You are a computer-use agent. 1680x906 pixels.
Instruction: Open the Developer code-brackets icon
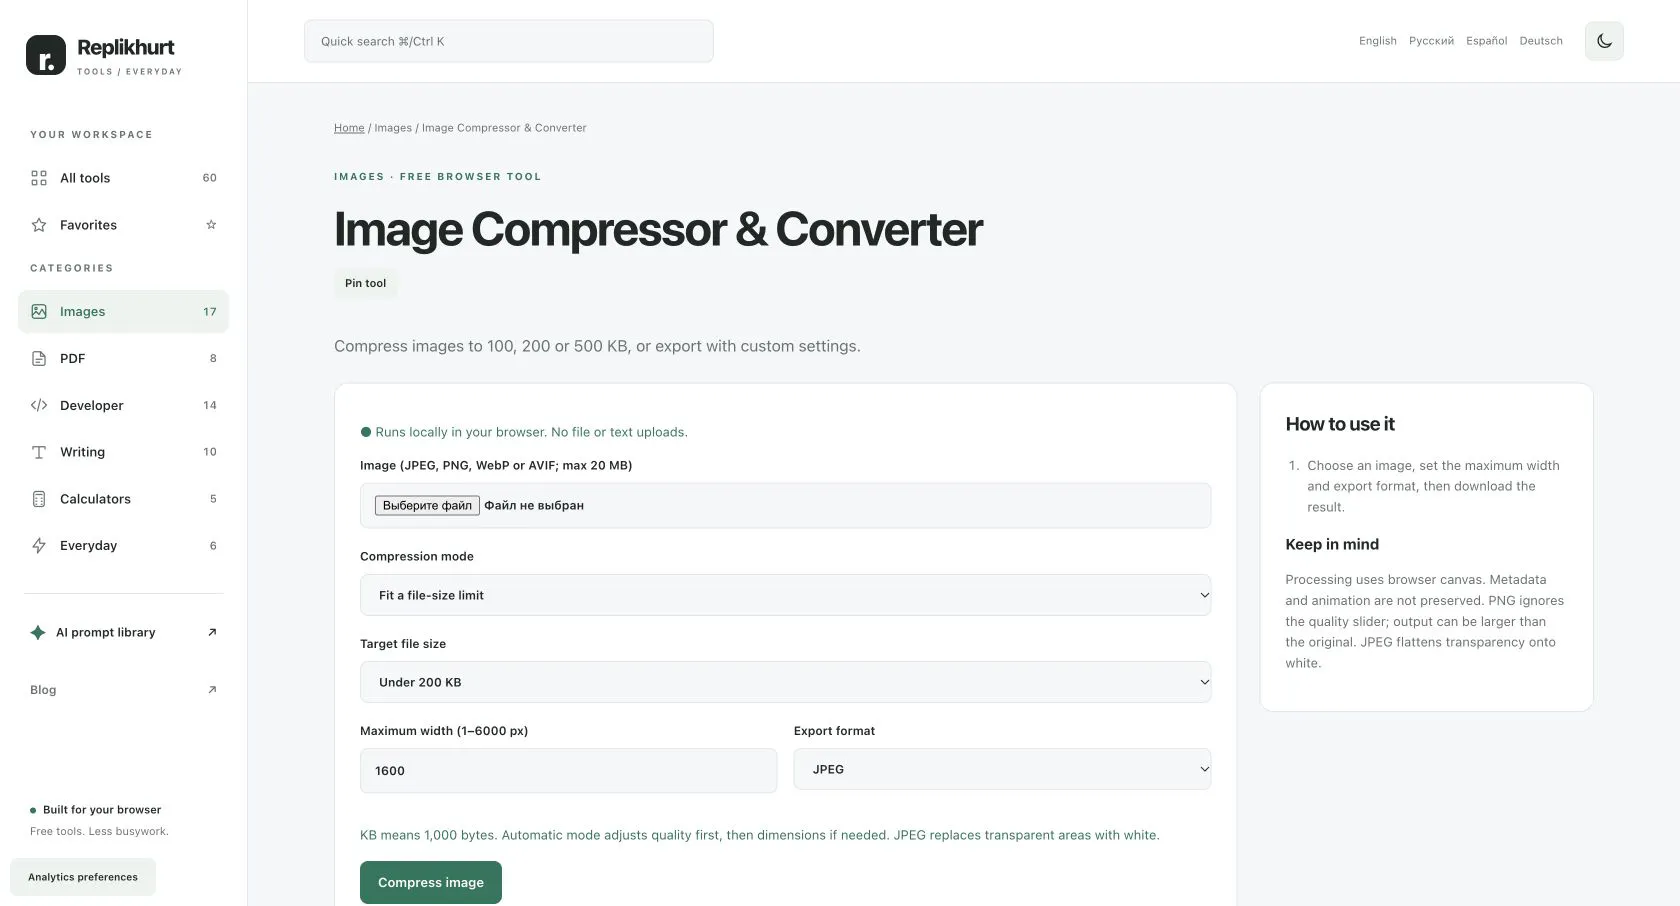(x=39, y=405)
